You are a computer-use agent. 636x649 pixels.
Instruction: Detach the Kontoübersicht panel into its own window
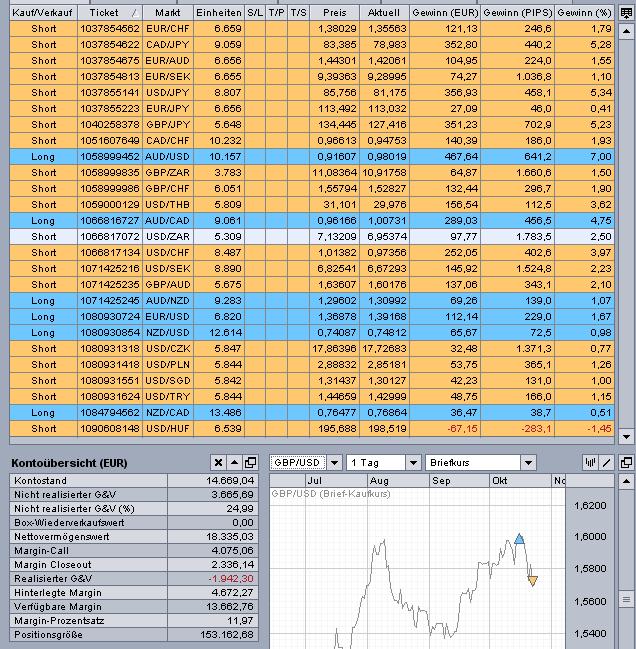pos(250,462)
